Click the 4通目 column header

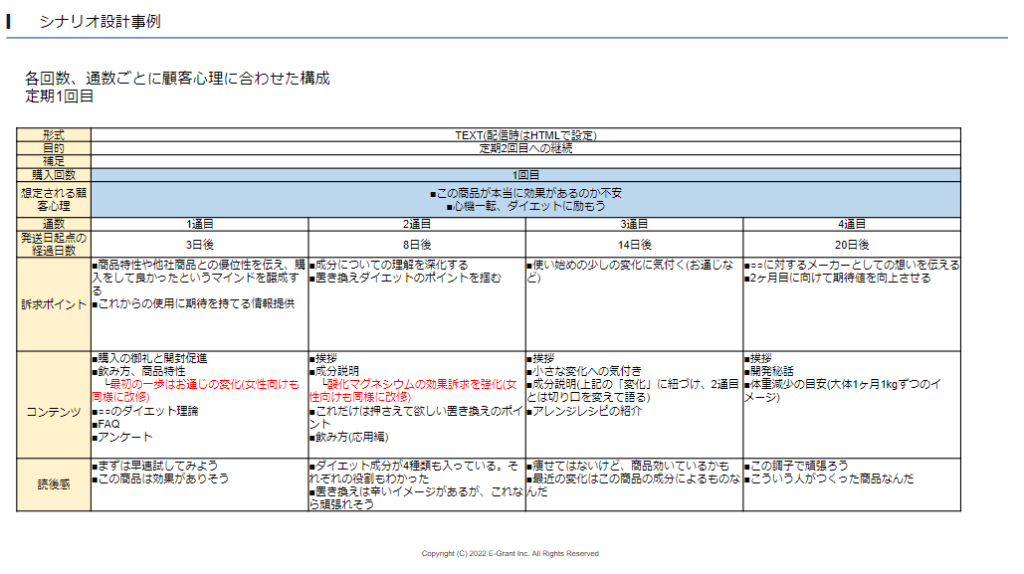coord(851,224)
